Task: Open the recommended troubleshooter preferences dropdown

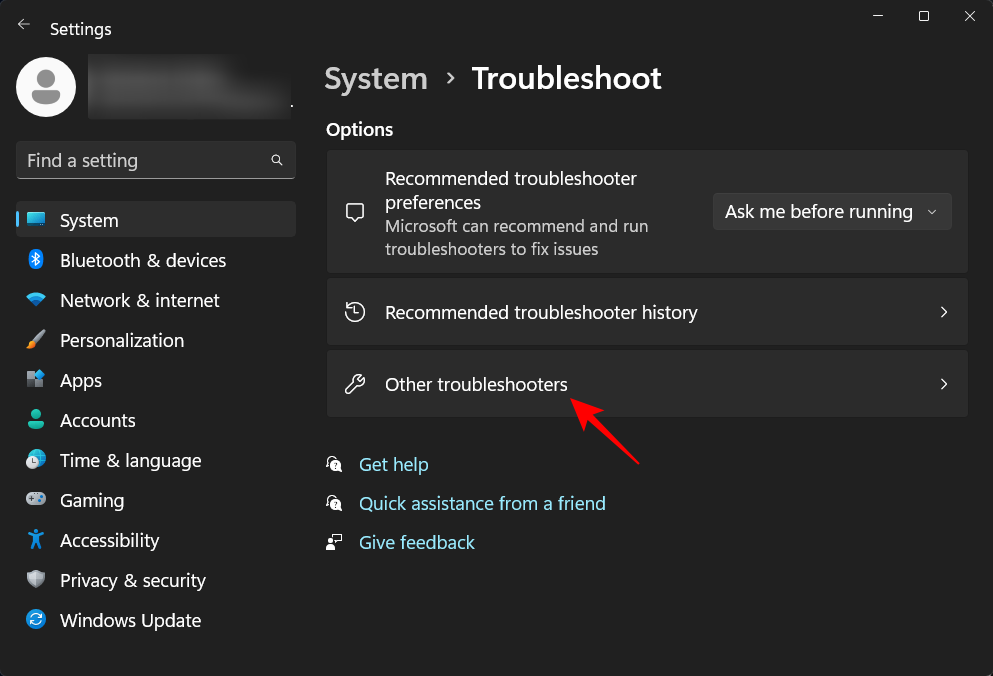Action: pos(831,211)
